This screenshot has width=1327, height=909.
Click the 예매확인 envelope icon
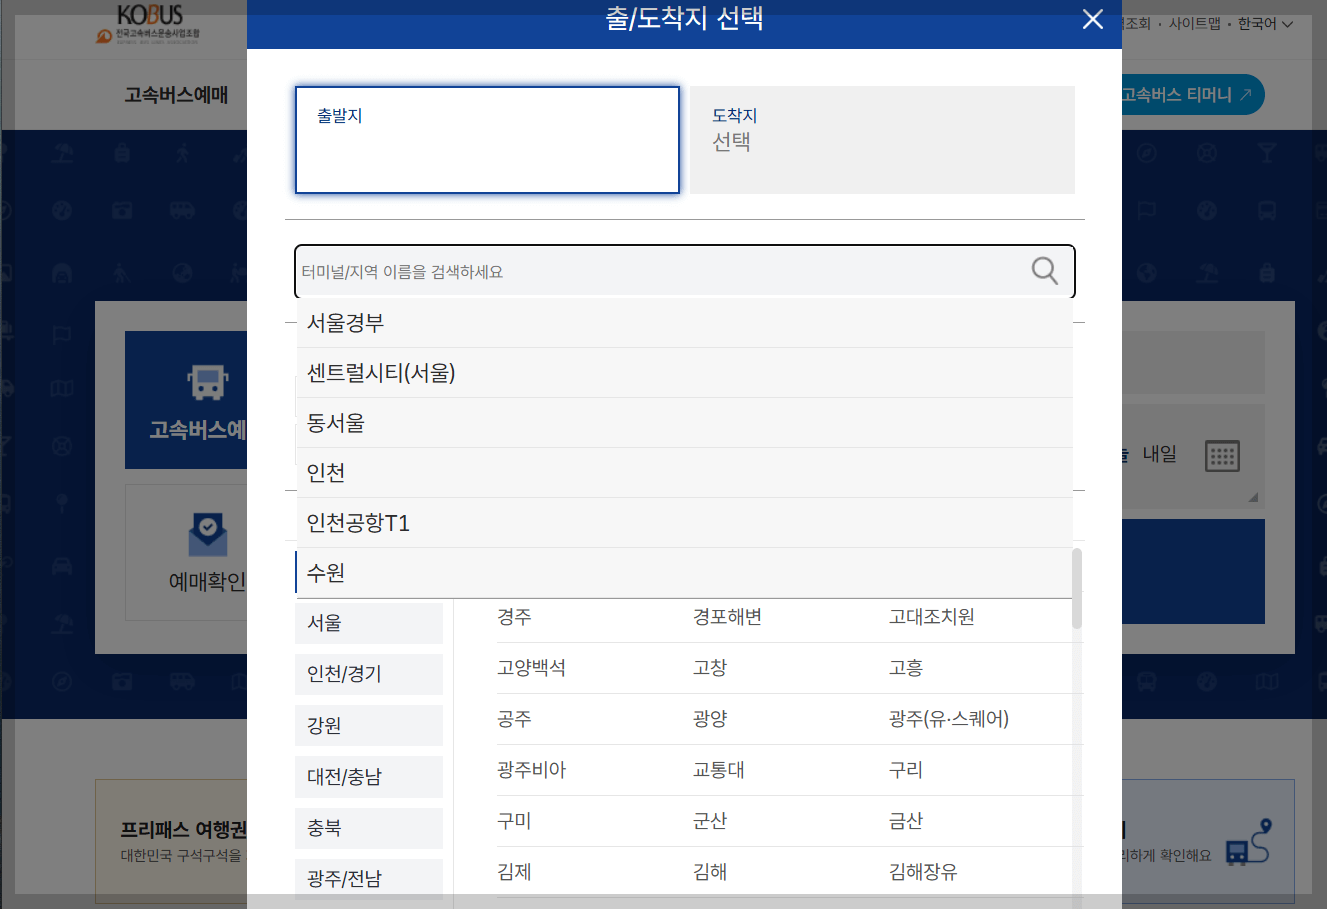tap(208, 533)
